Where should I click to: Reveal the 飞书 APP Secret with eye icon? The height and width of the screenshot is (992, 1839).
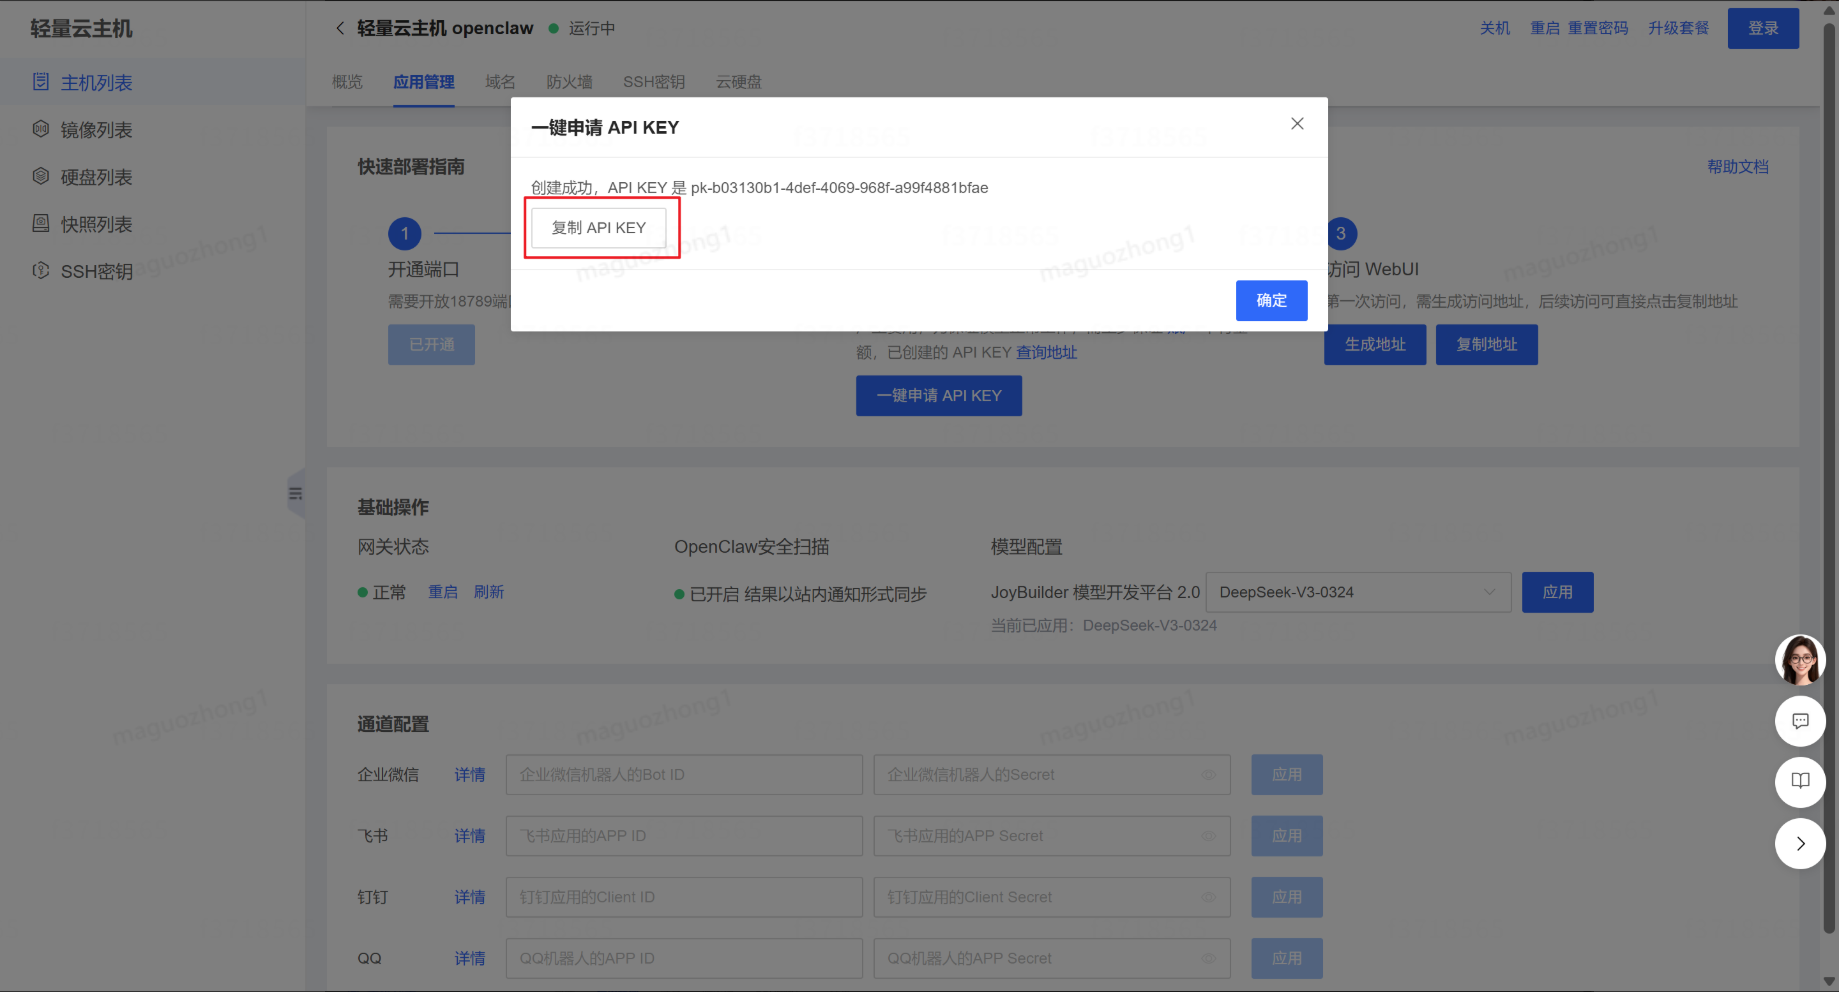pos(1208,836)
